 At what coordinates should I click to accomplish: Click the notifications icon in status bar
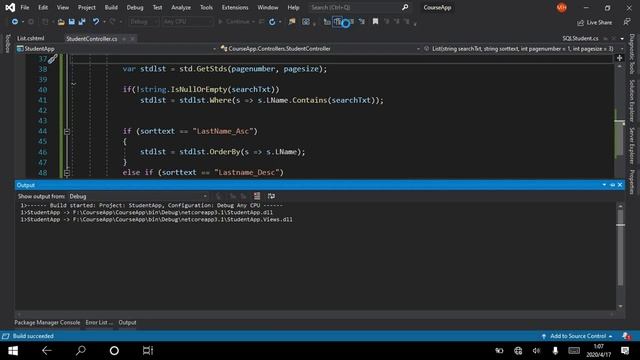(x=626, y=336)
